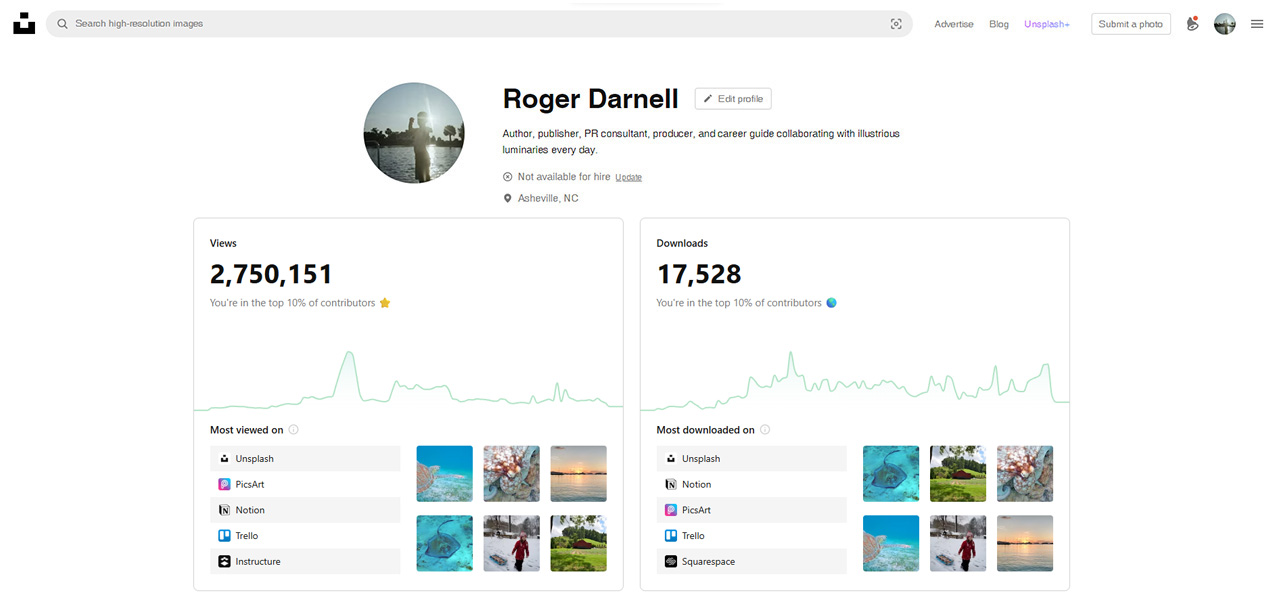Image resolution: width=1280 pixels, height=611 pixels.
Task: Select Unsplash row under Most viewed on
Action: (305, 459)
